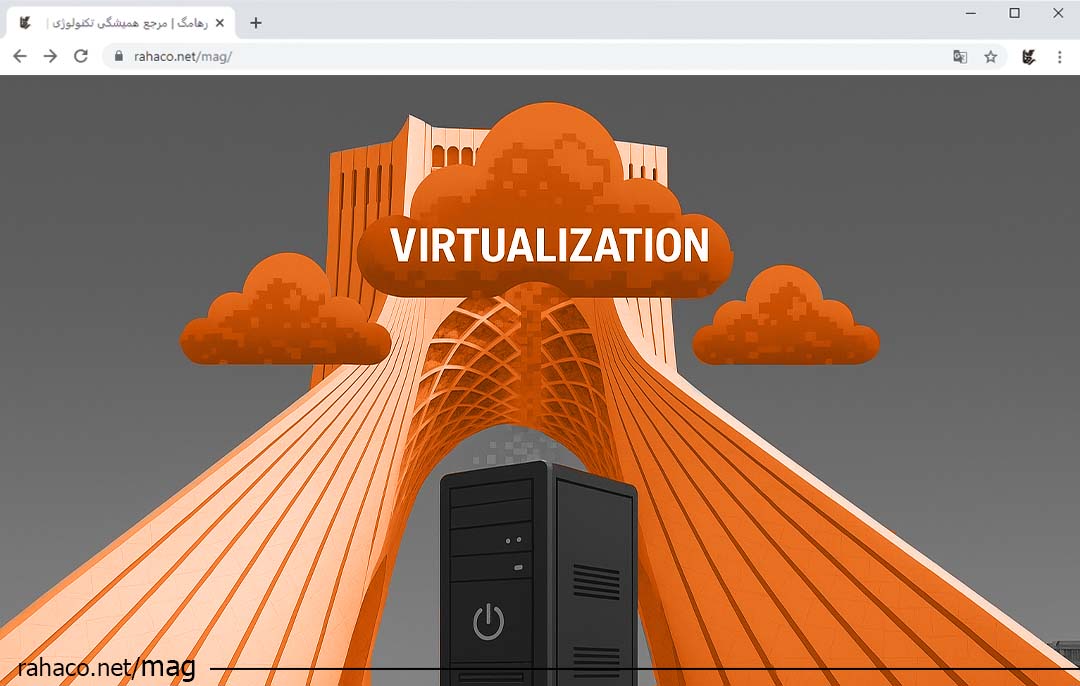This screenshot has height=686, width=1080.
Task: View site information via the padlock icon
Action: (x=118, y=56)
